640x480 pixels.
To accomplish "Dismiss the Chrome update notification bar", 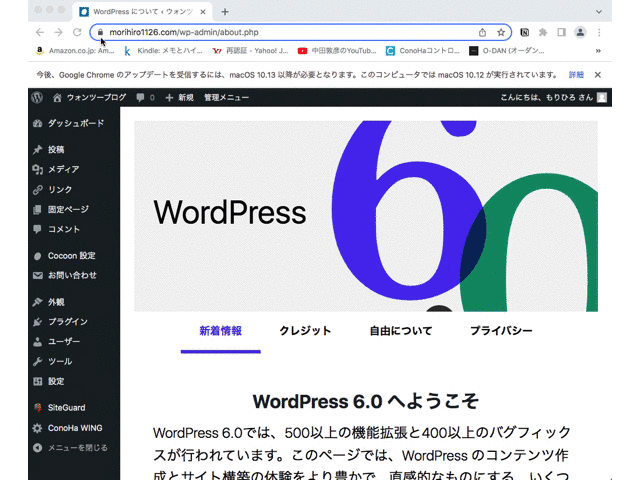I will click(x=598, y=75).
